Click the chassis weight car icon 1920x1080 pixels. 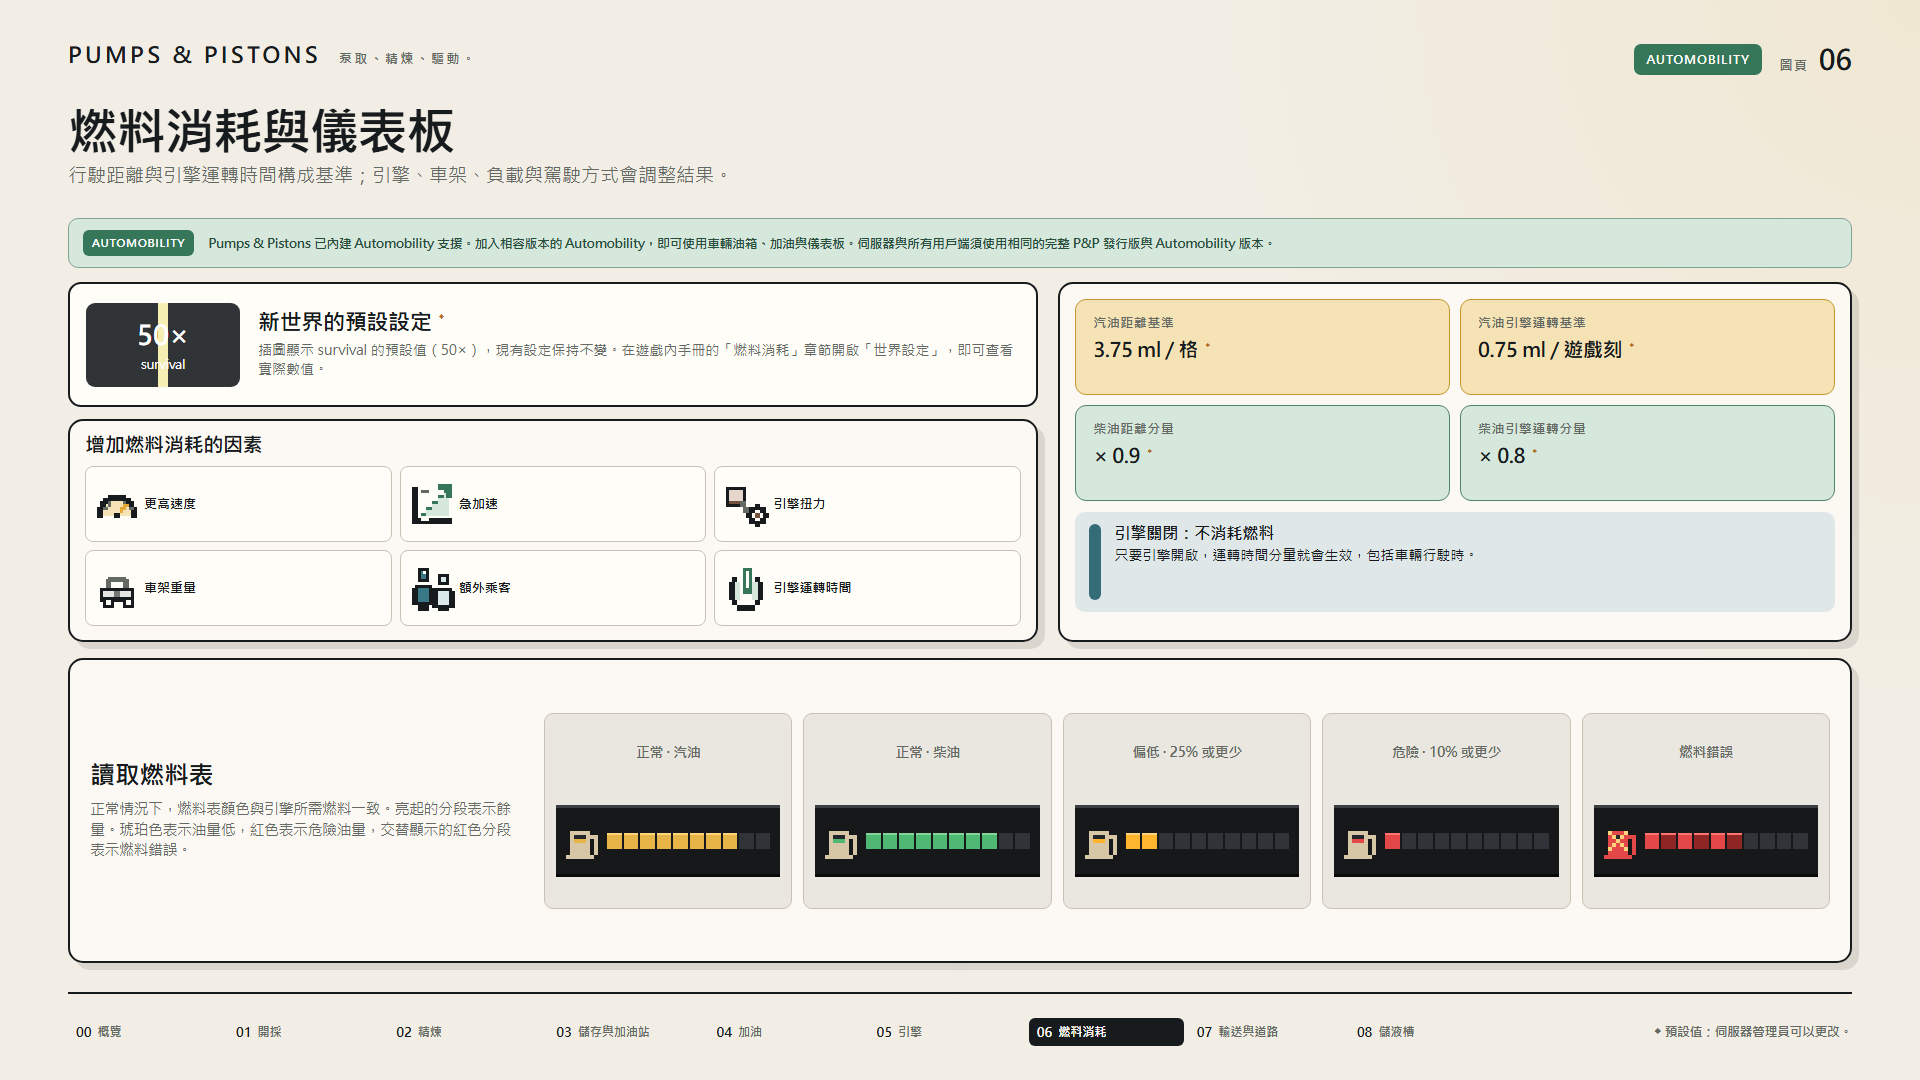[x=117, y=591]
